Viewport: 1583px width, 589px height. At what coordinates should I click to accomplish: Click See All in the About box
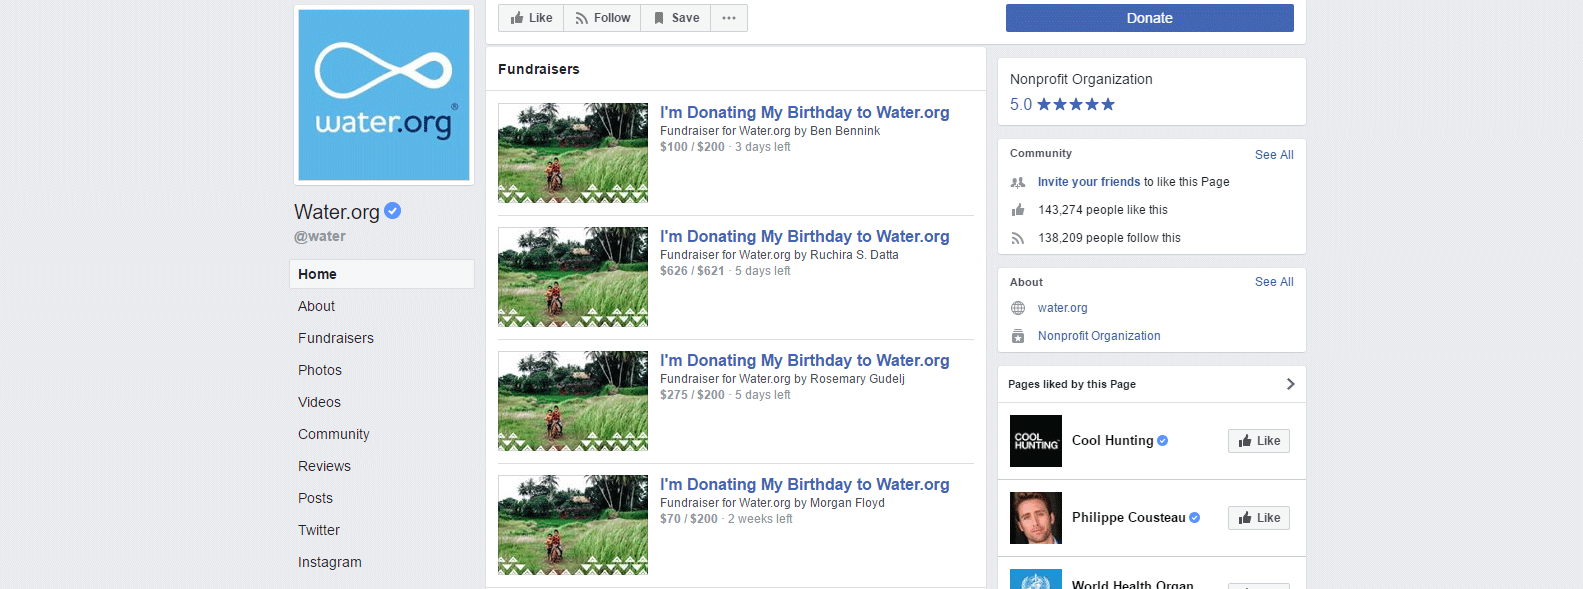tap(1274, 282)
